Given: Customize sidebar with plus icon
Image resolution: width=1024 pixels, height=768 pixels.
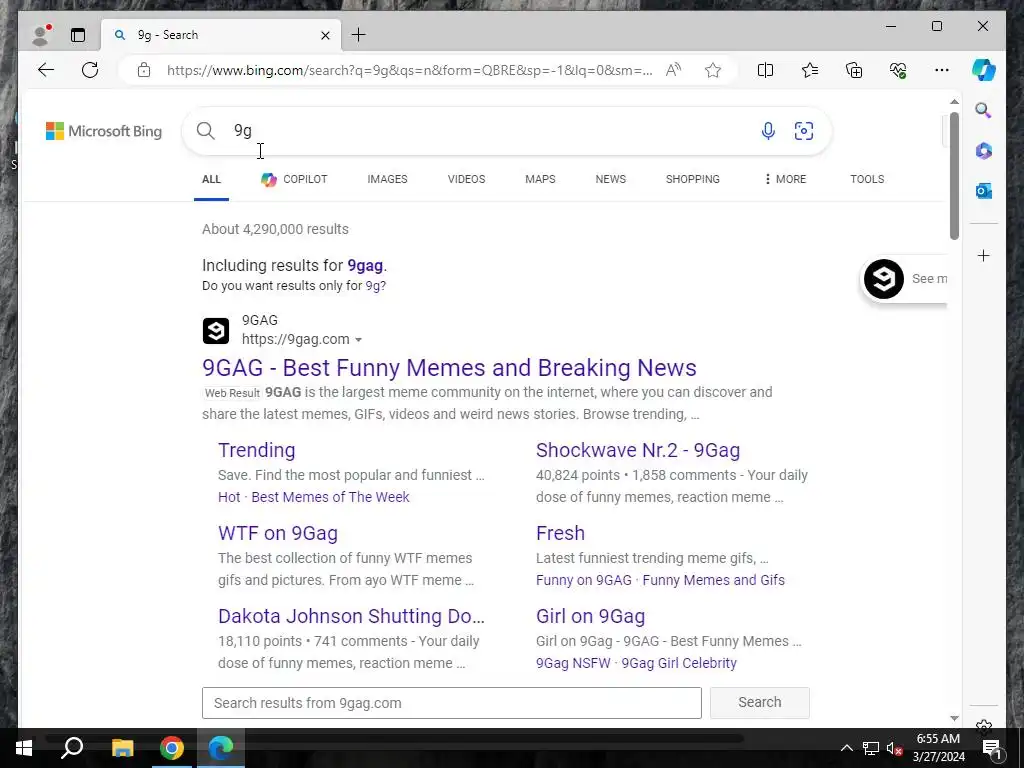Looking at the screenshot, I should 984,255.
